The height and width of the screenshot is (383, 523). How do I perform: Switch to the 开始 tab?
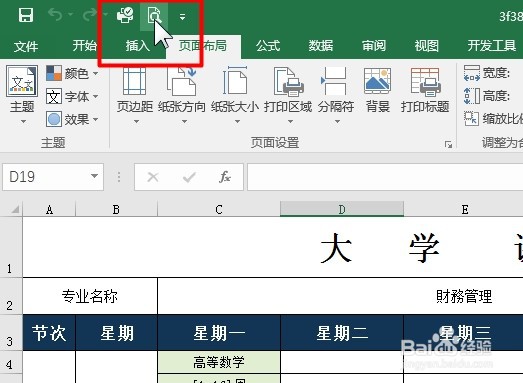[x=85, y=45]
